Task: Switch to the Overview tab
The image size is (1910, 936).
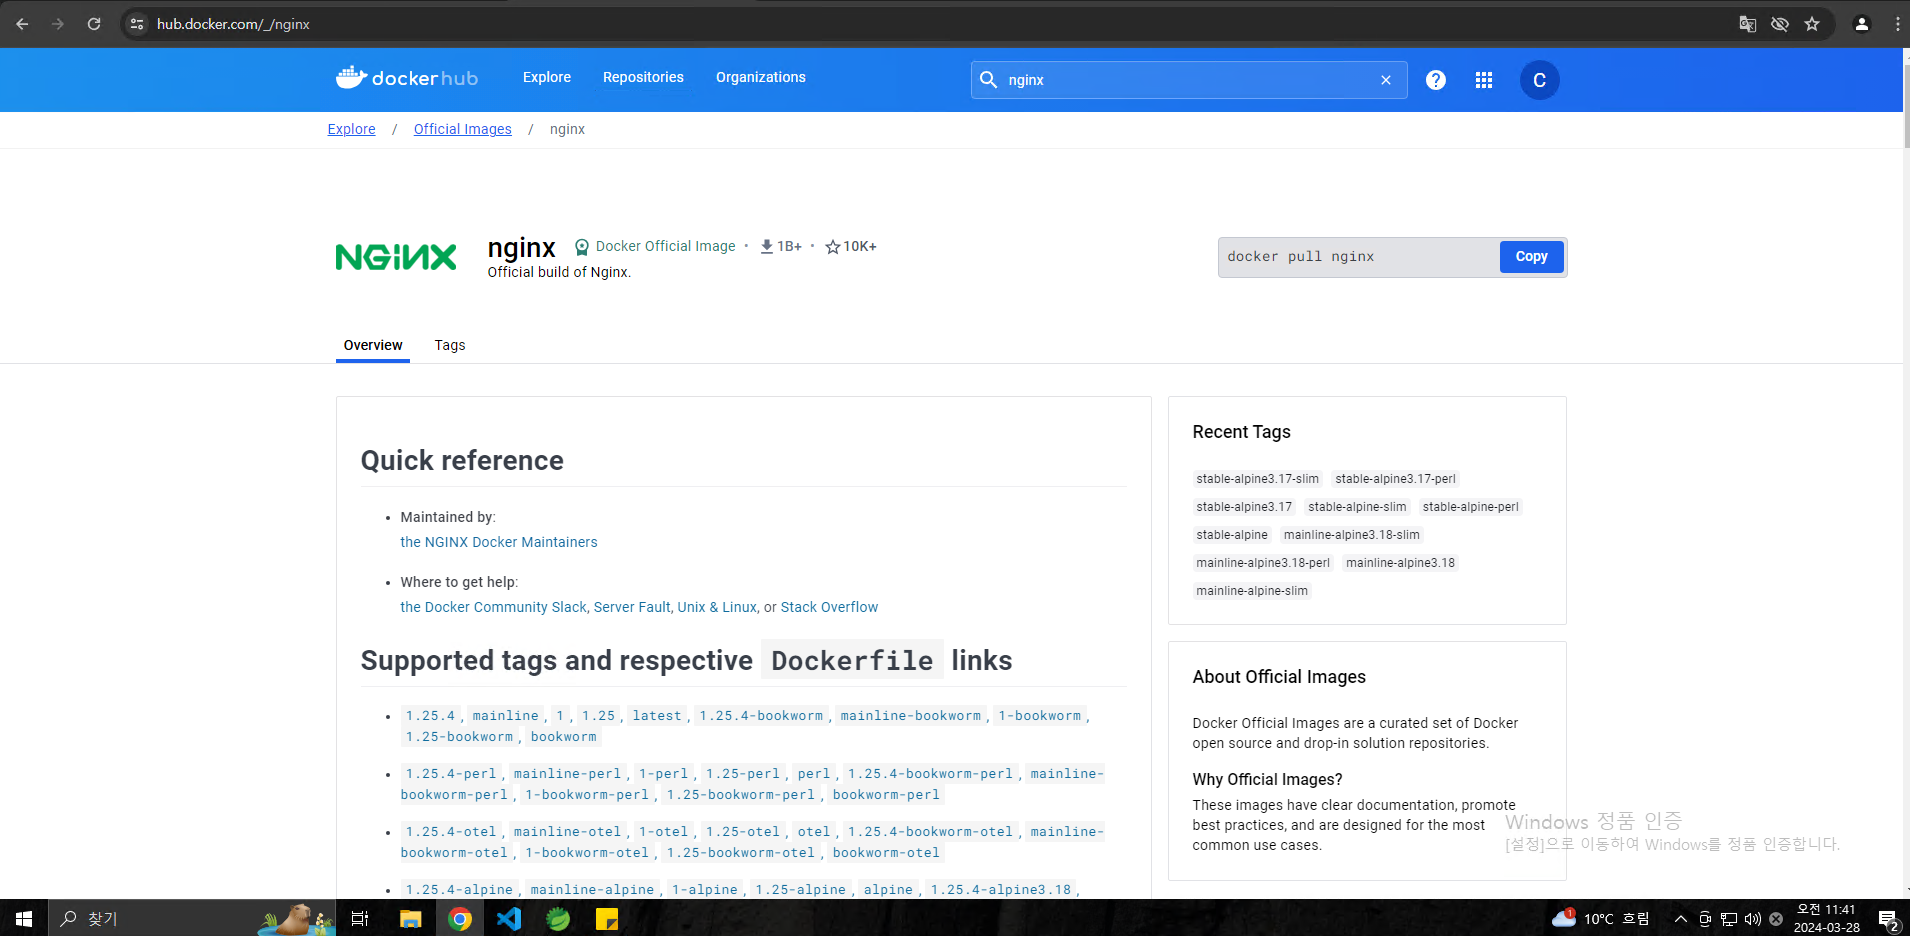Action: click(x=373, y=345)
